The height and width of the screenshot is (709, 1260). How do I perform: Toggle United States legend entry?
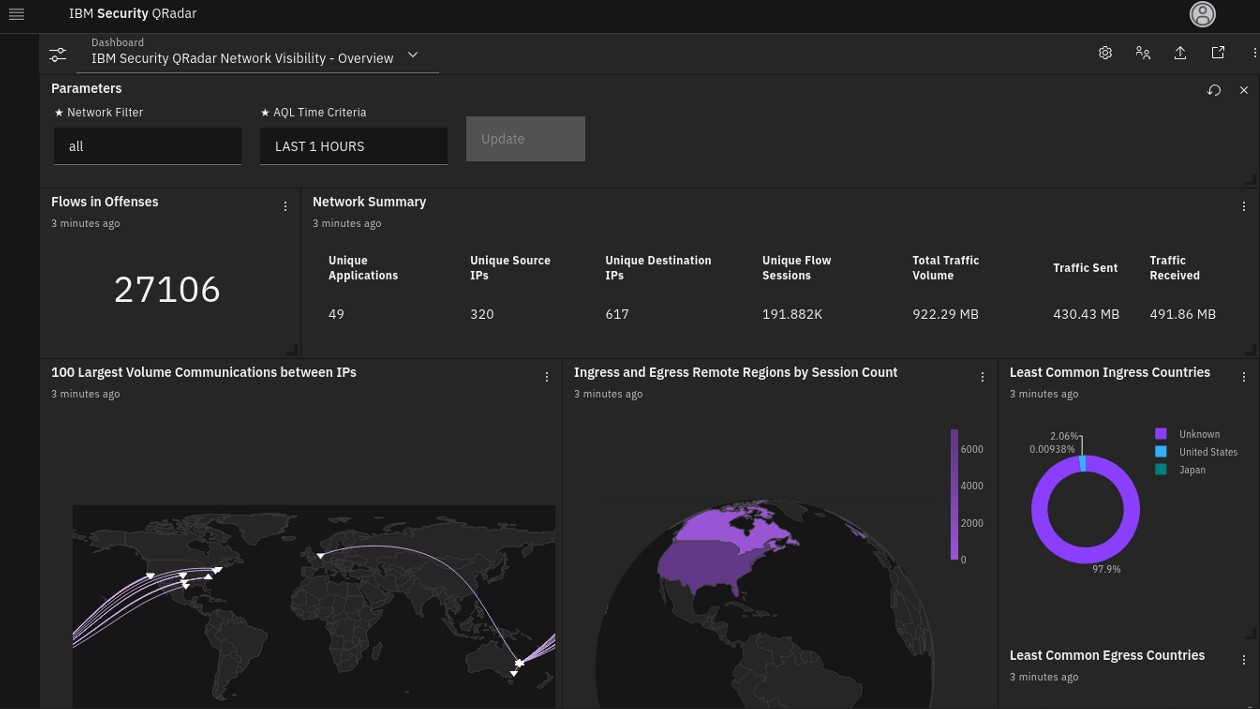(x=1196, y=452)
